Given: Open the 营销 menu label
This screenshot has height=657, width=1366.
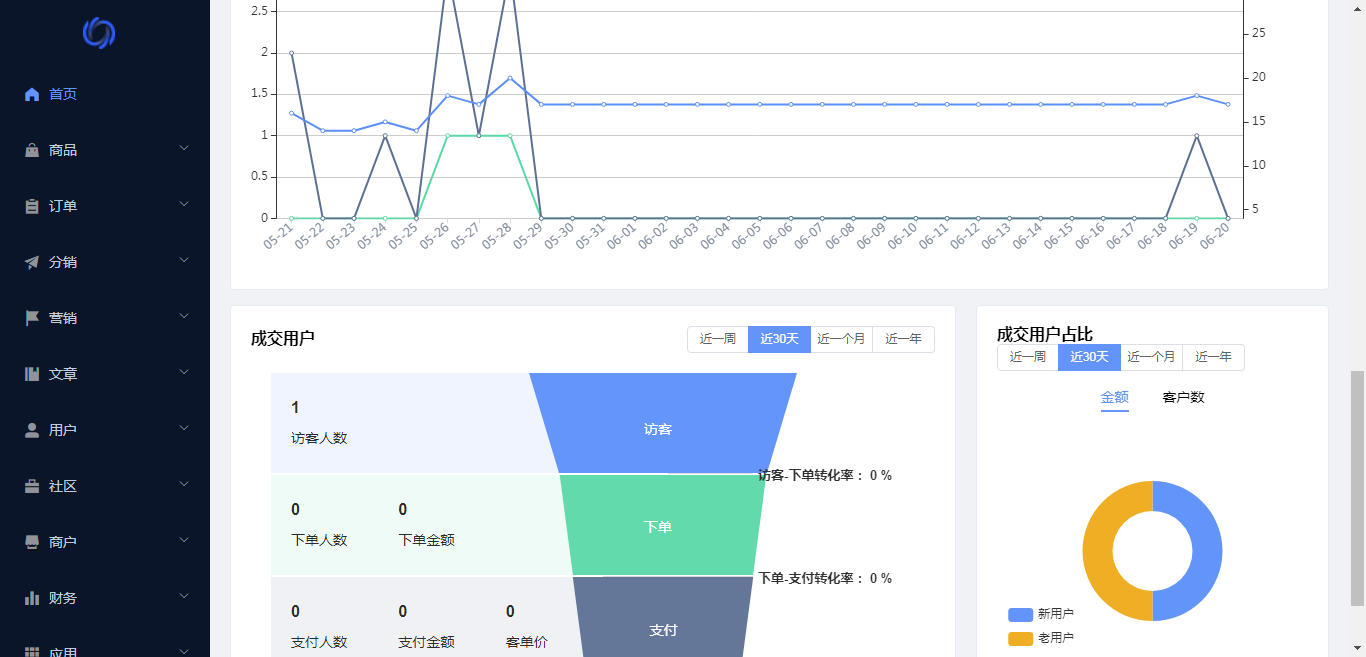Looking at the screenshot, I should 63,318.
